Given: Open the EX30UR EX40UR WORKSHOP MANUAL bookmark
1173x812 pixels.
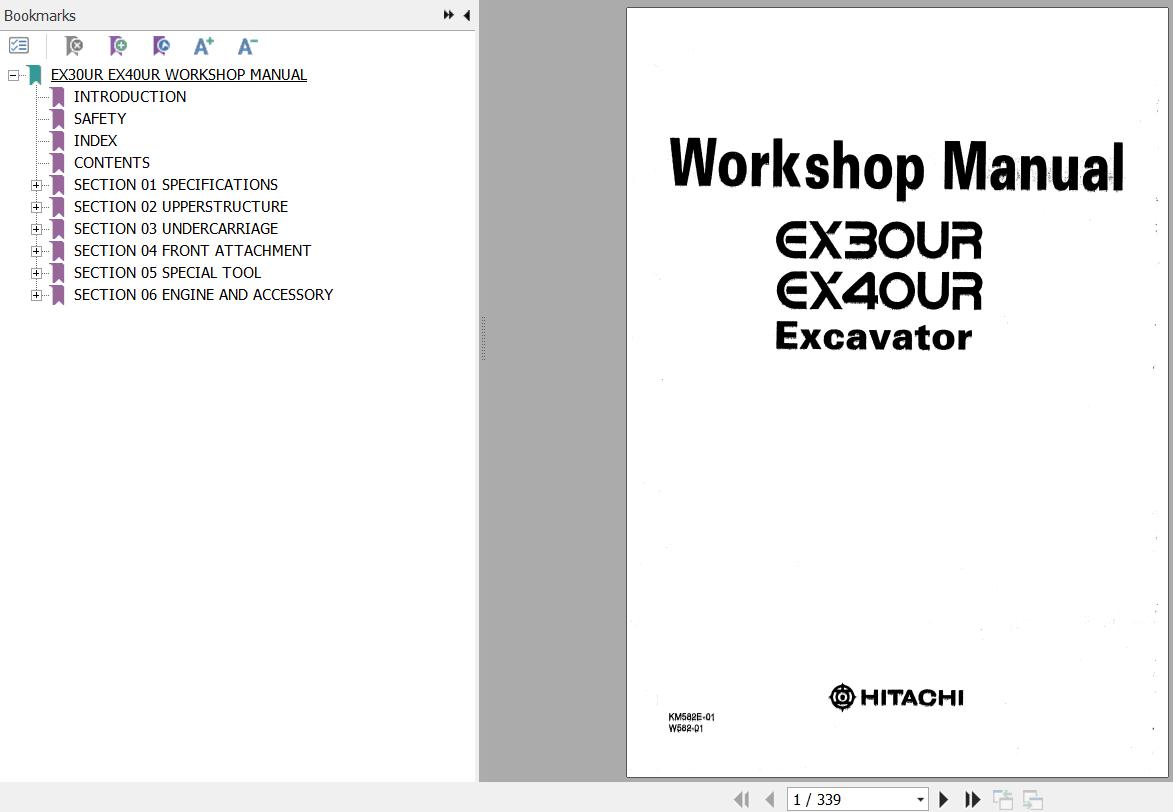Looking at the screenshot, I should pyautogui.click(x=179, y=75).
